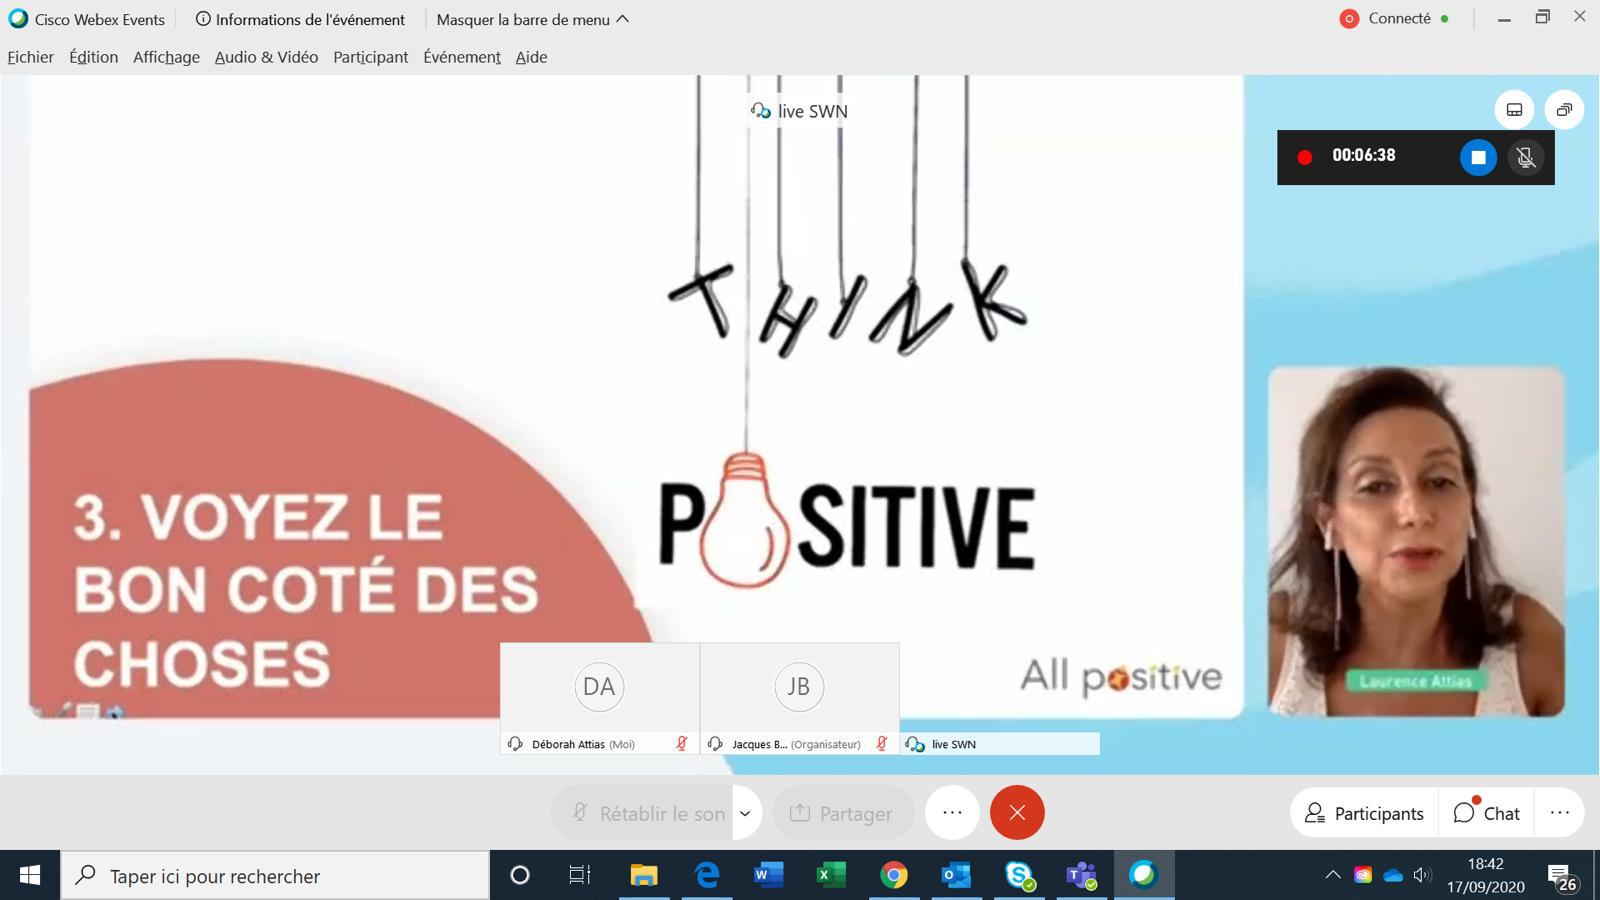This screenshot has height=900, width=1600.
Task: Open Word from taskbar
Action: click(768, 875)
